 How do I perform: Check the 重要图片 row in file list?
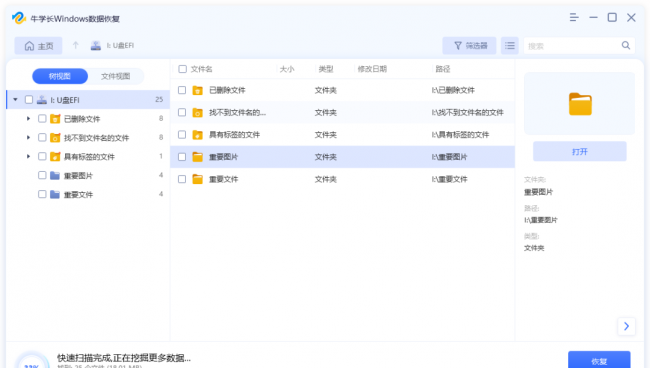[182, 157]
